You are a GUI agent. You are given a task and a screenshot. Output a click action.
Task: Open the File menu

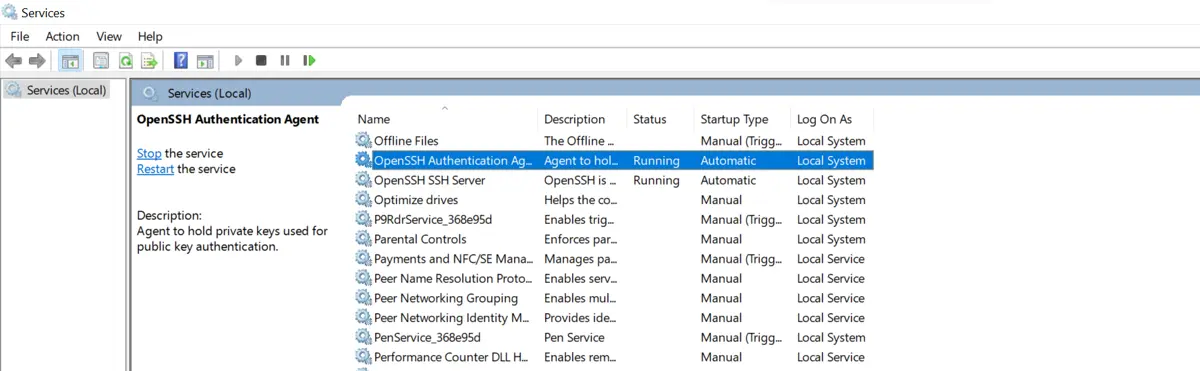click(20, 36)
